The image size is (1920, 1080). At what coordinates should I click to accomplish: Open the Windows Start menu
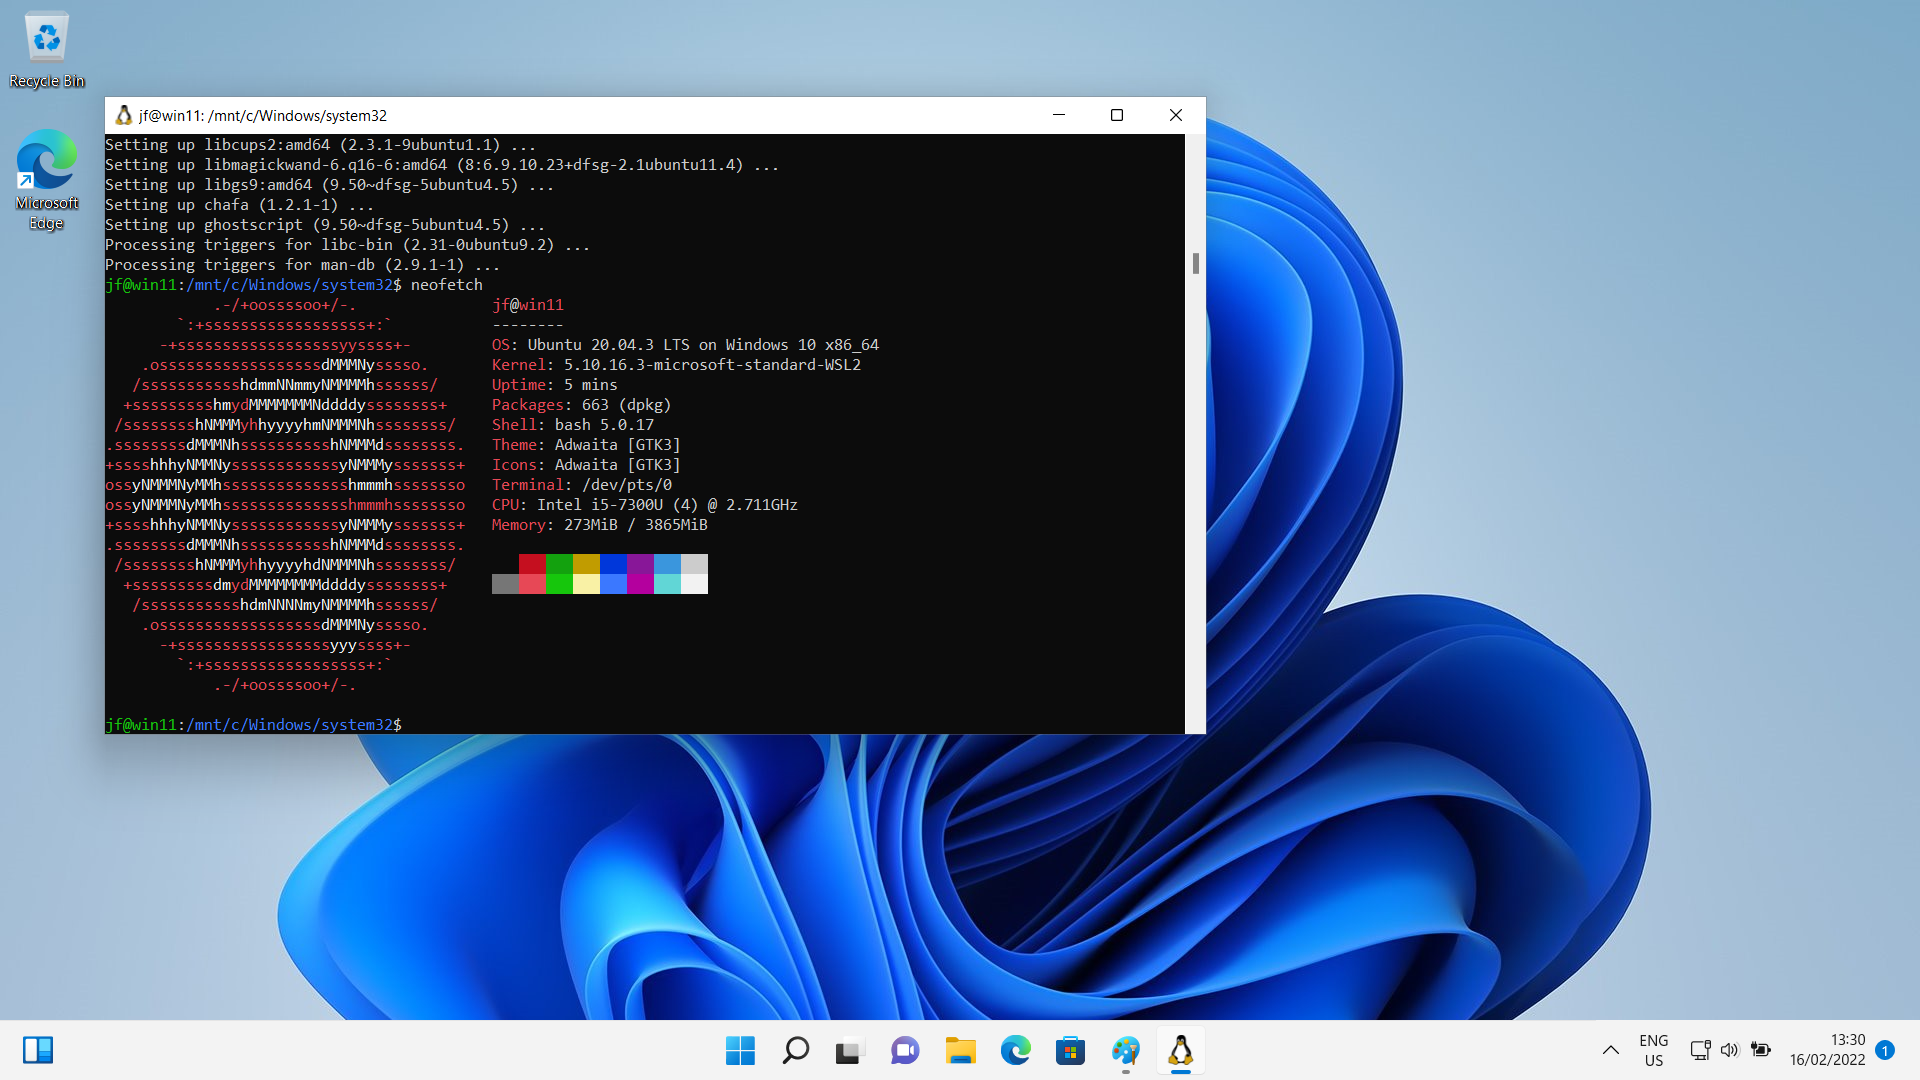click(740, 1050)
